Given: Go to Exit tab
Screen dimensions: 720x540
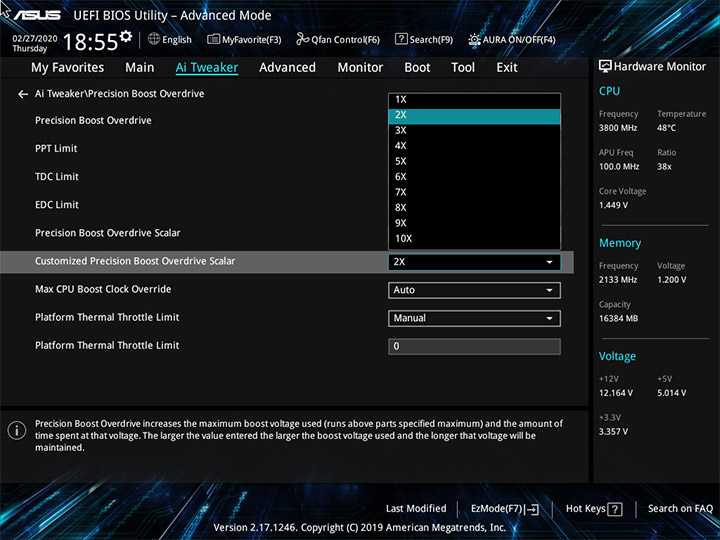Looking at the screenshot, I should coord(506,68).
